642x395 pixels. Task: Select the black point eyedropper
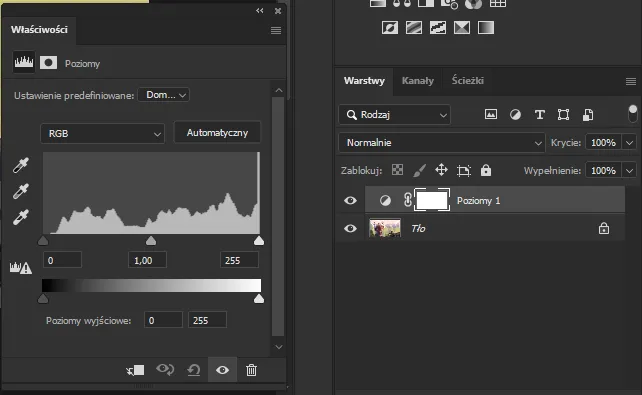coord(20,165)
